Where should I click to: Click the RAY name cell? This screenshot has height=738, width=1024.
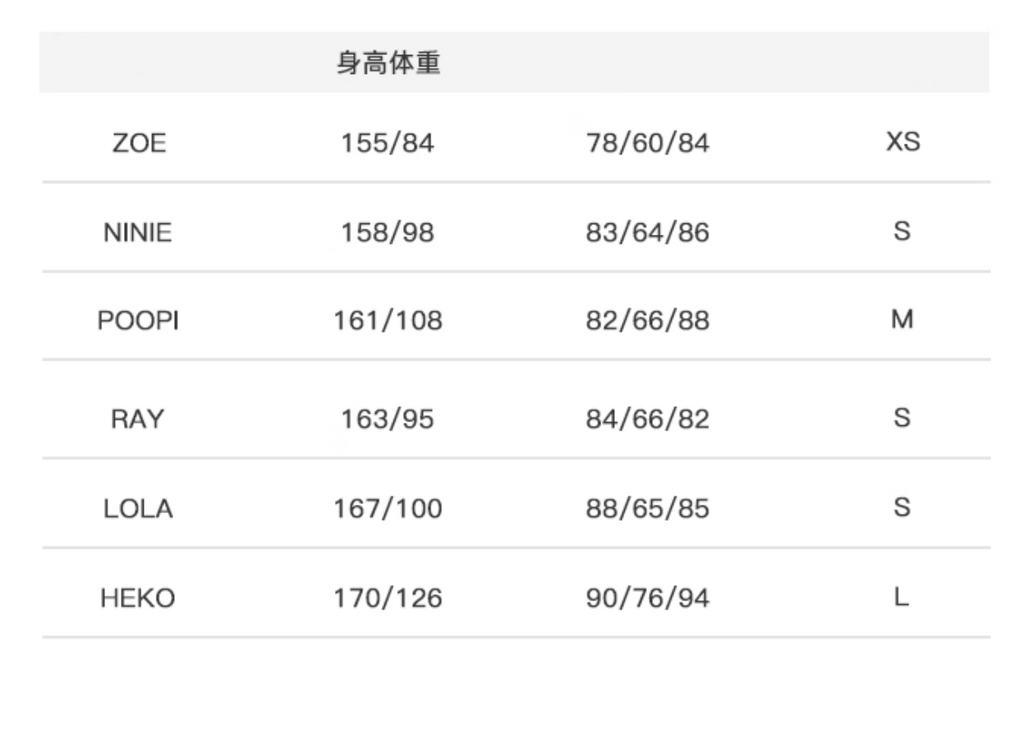pos(137,419)
